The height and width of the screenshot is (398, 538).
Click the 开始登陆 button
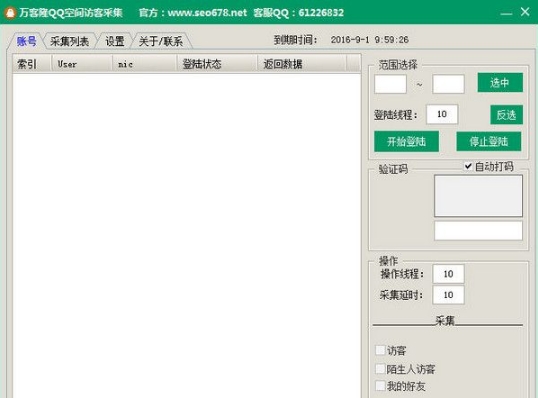pos(406,141)
